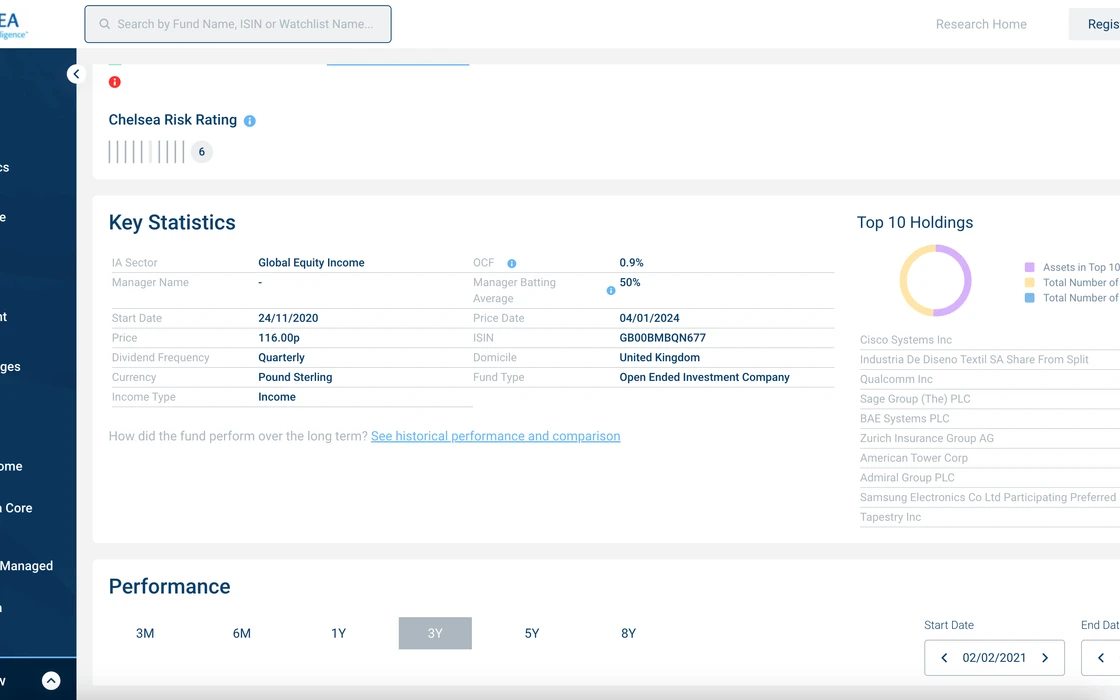Select Industria De Diseno Textil holding
The image size is (1120, 700).
point(974,360)
